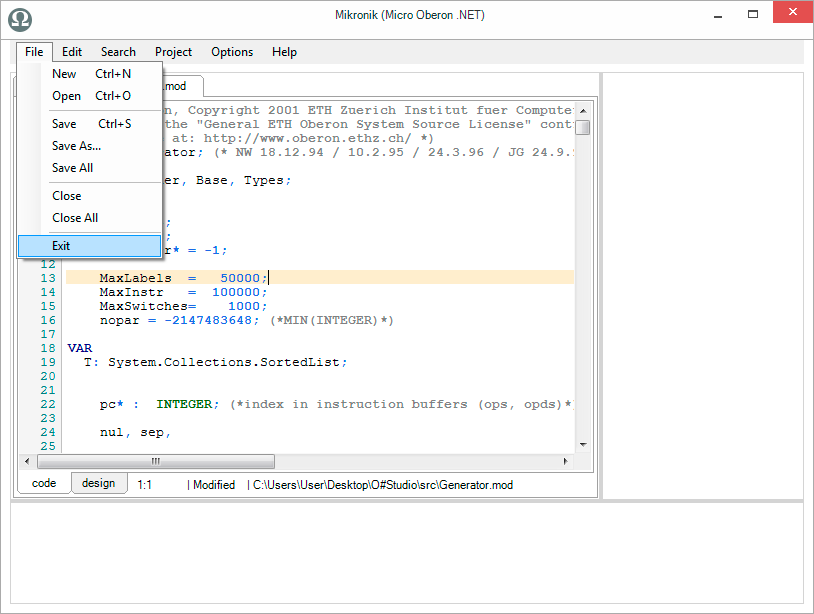814x614 pixels.
Task: Click the Generator.mod file path in status bar
Action: click(x=383, y=485)
